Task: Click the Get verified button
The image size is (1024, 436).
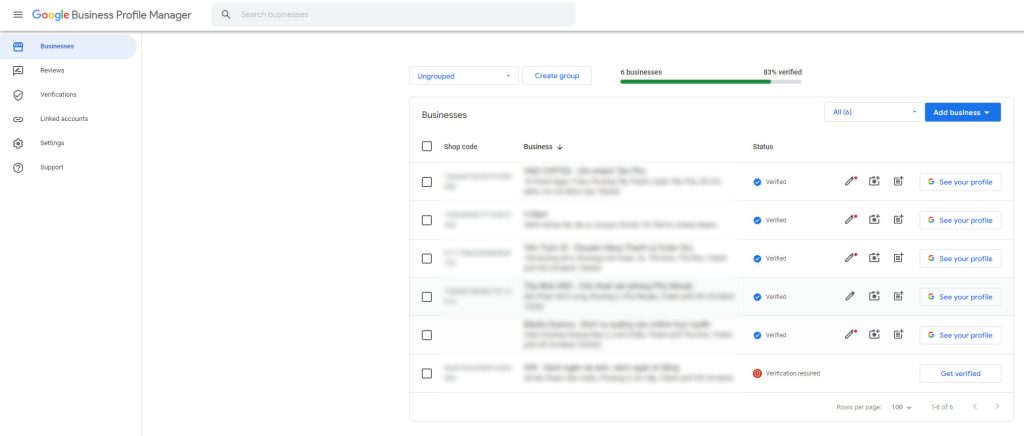Action: 960,373
